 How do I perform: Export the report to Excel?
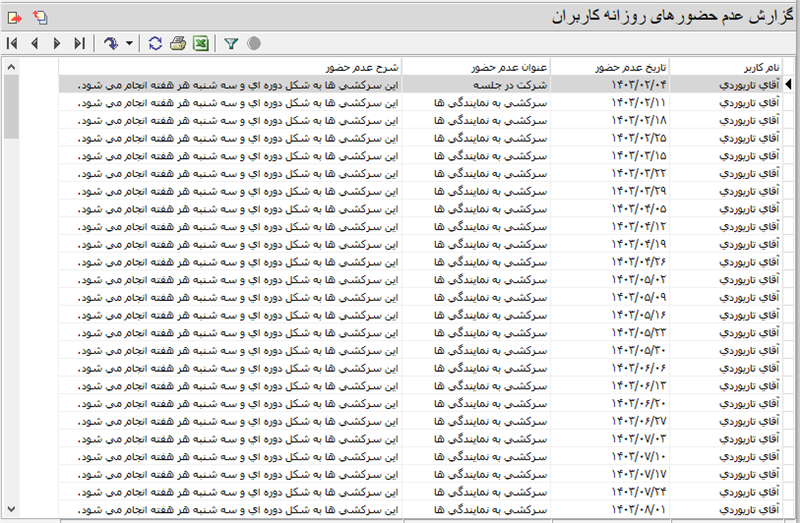coord(200,44)
